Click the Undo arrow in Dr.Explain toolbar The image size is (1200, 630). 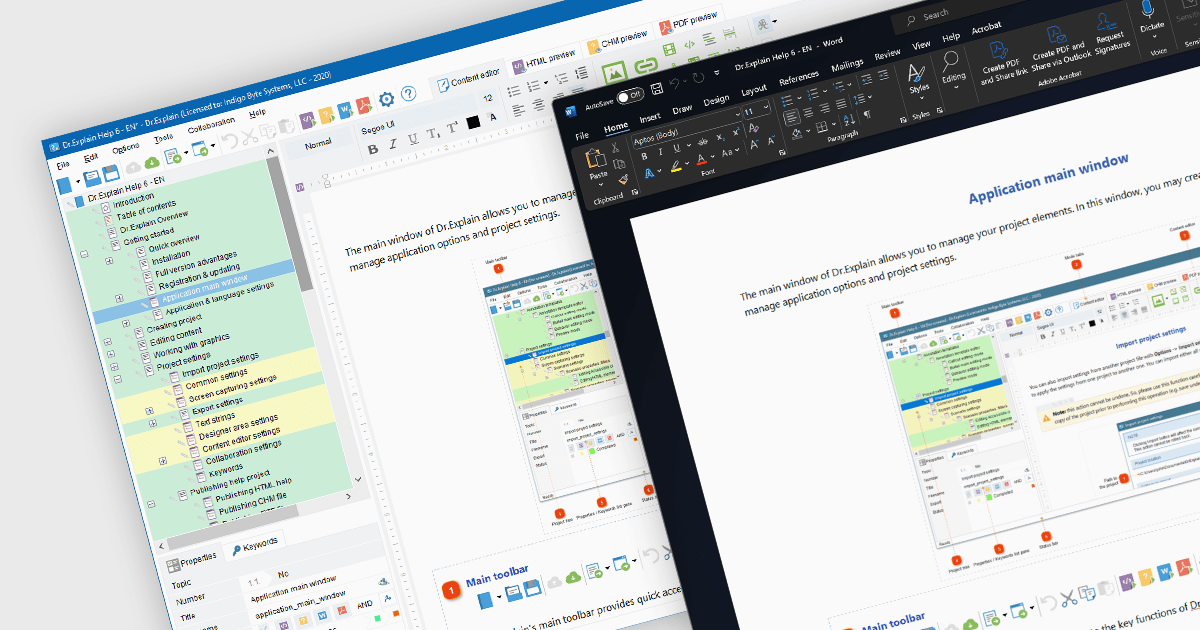229,141
